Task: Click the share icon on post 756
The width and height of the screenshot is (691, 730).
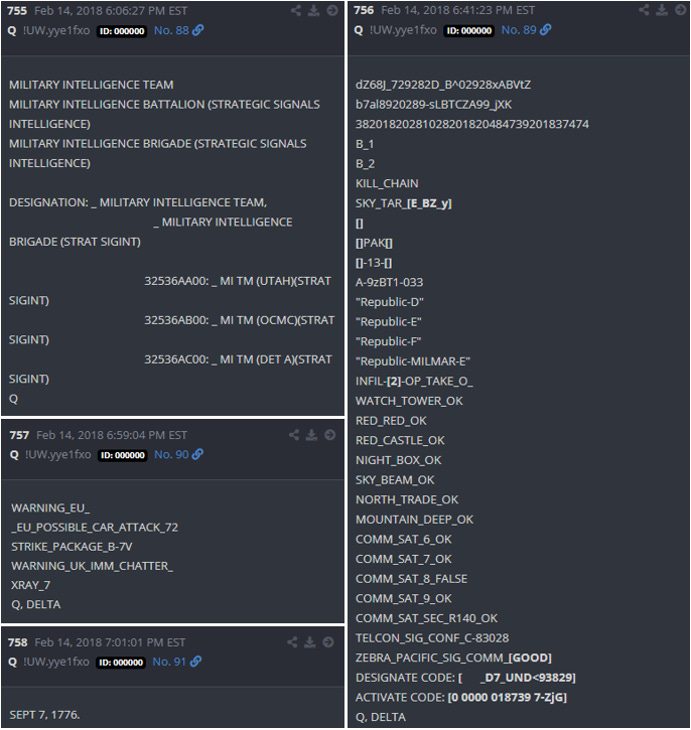Action: [644, 10]
